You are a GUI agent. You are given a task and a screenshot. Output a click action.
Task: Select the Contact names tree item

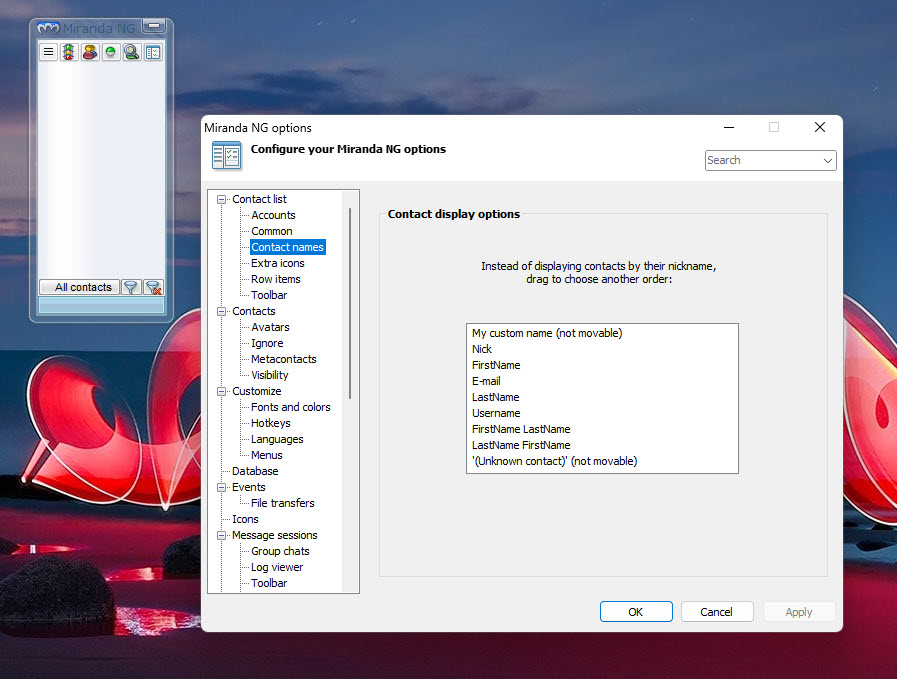288,247
